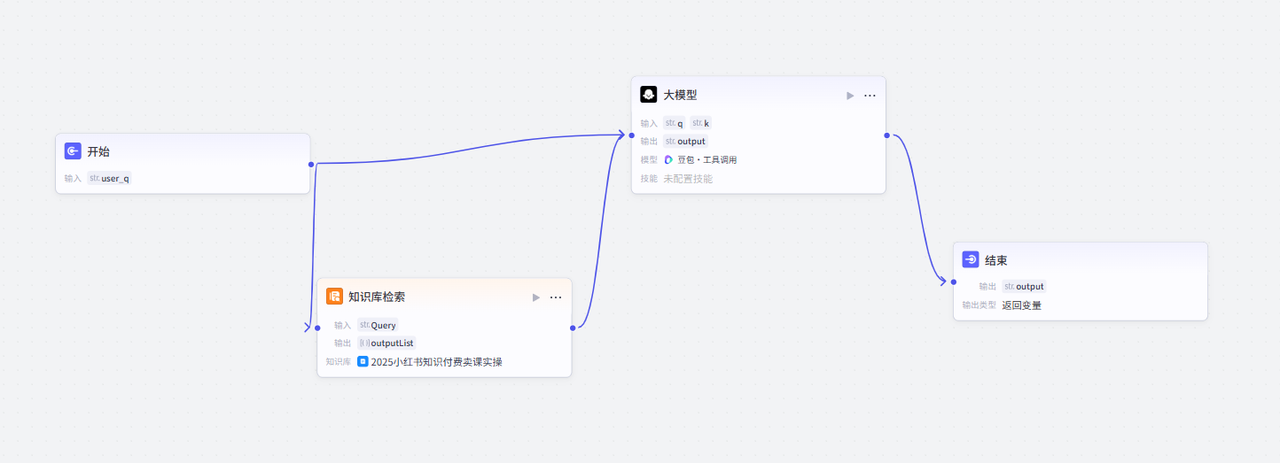Run the 大模型 node with play icon
The height and width of the screenshot is (463, 1280).
[850, 96]
